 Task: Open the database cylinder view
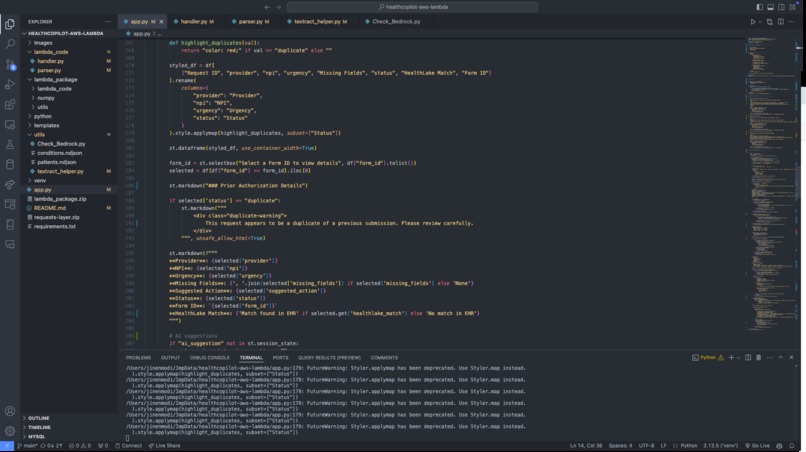click(x=10, y=165)
